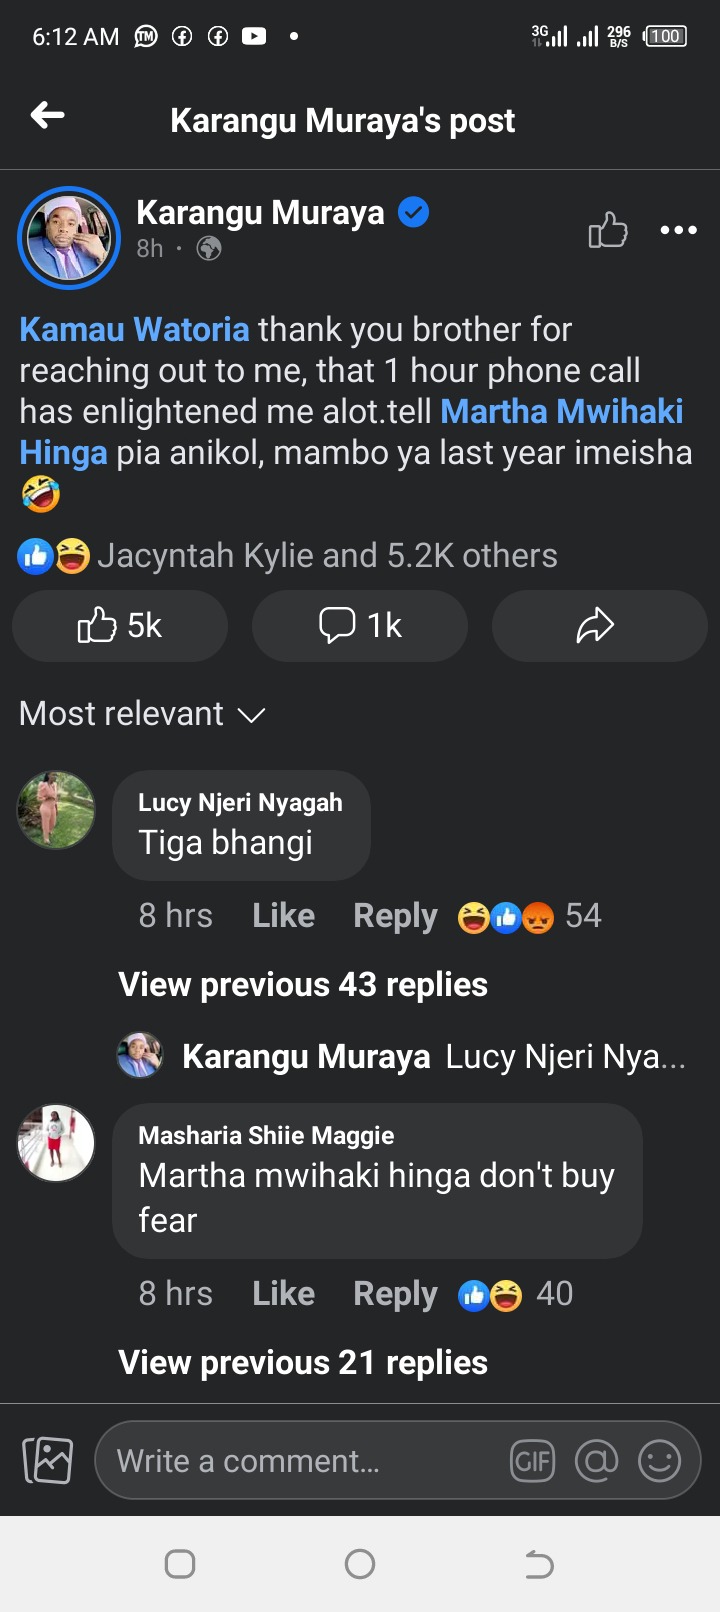Open the emoji smiley picker

click(x=660, y=1462)
